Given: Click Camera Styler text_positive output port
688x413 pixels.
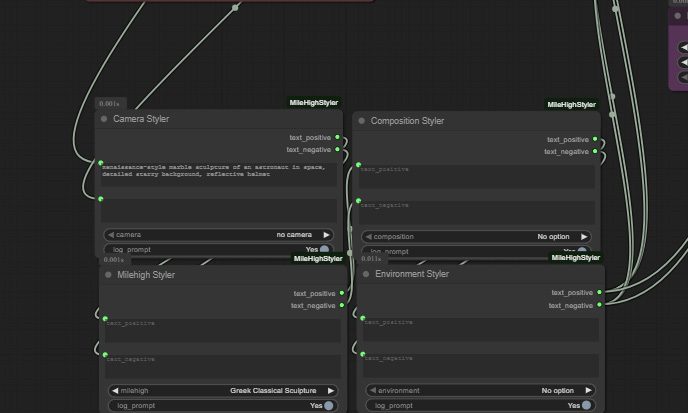Looking at the screenshot, I should tap(337, 137).
